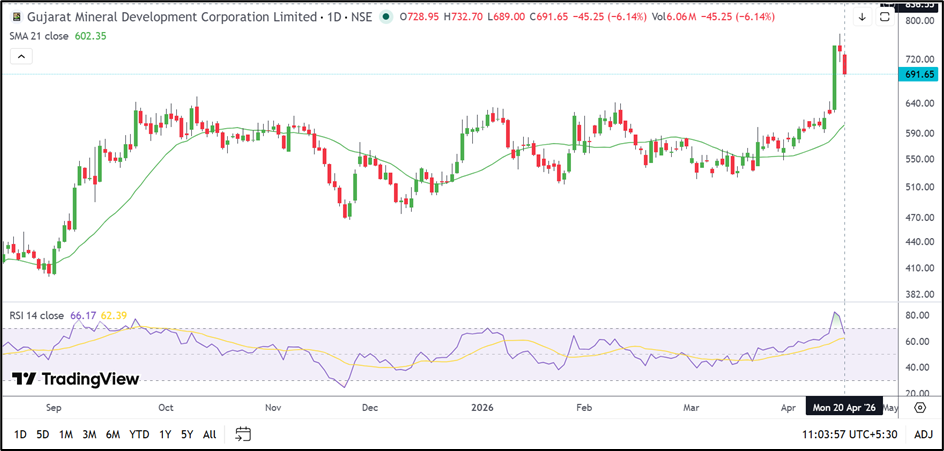Show the 5Y time range
Viewport: 944px width, 451px height.
coord(186,434)
